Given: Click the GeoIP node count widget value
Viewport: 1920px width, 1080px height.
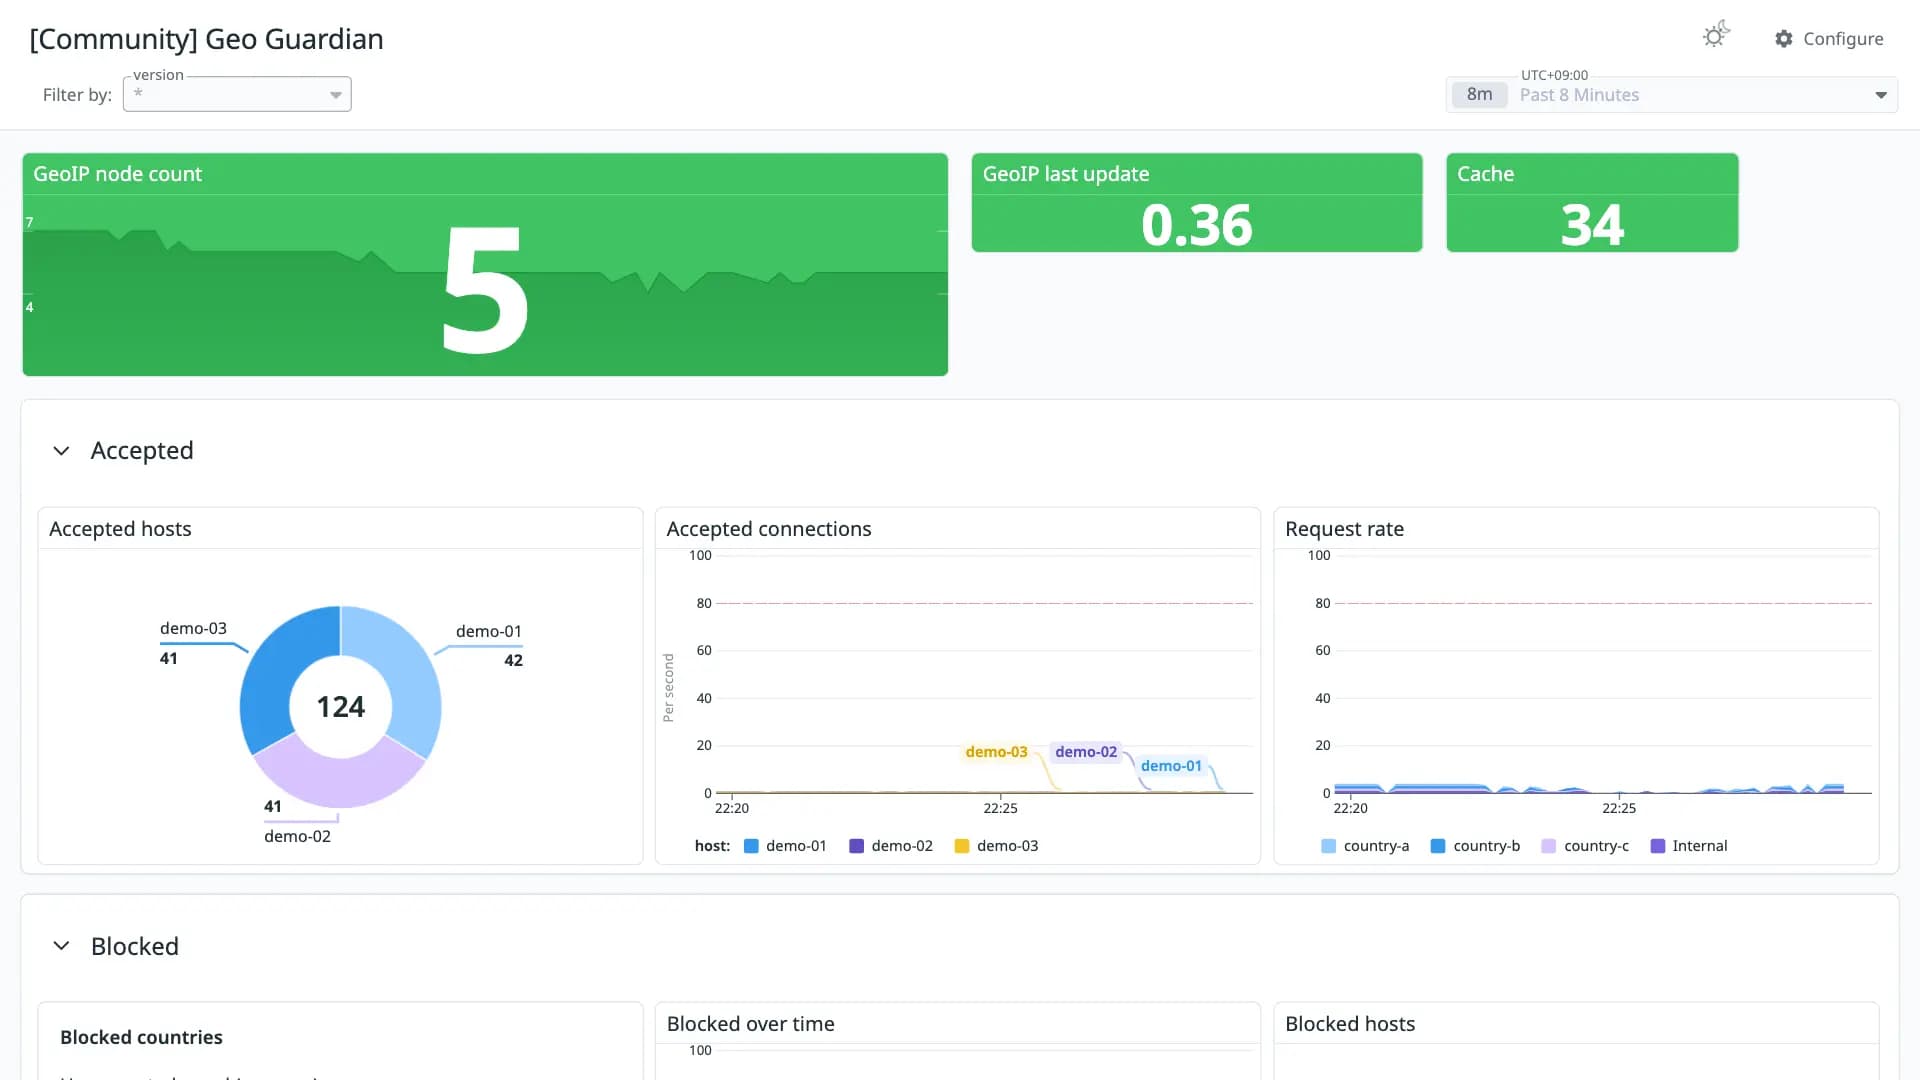Looking at the screenshot, I should (x=485, y=289).
